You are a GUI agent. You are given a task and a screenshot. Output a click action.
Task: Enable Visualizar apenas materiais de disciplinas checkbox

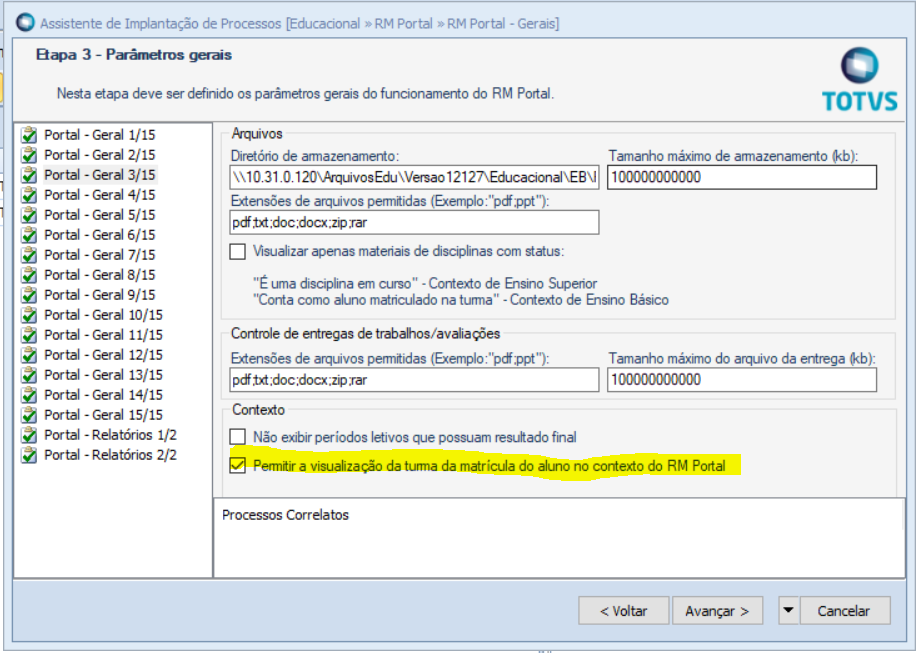238,252
